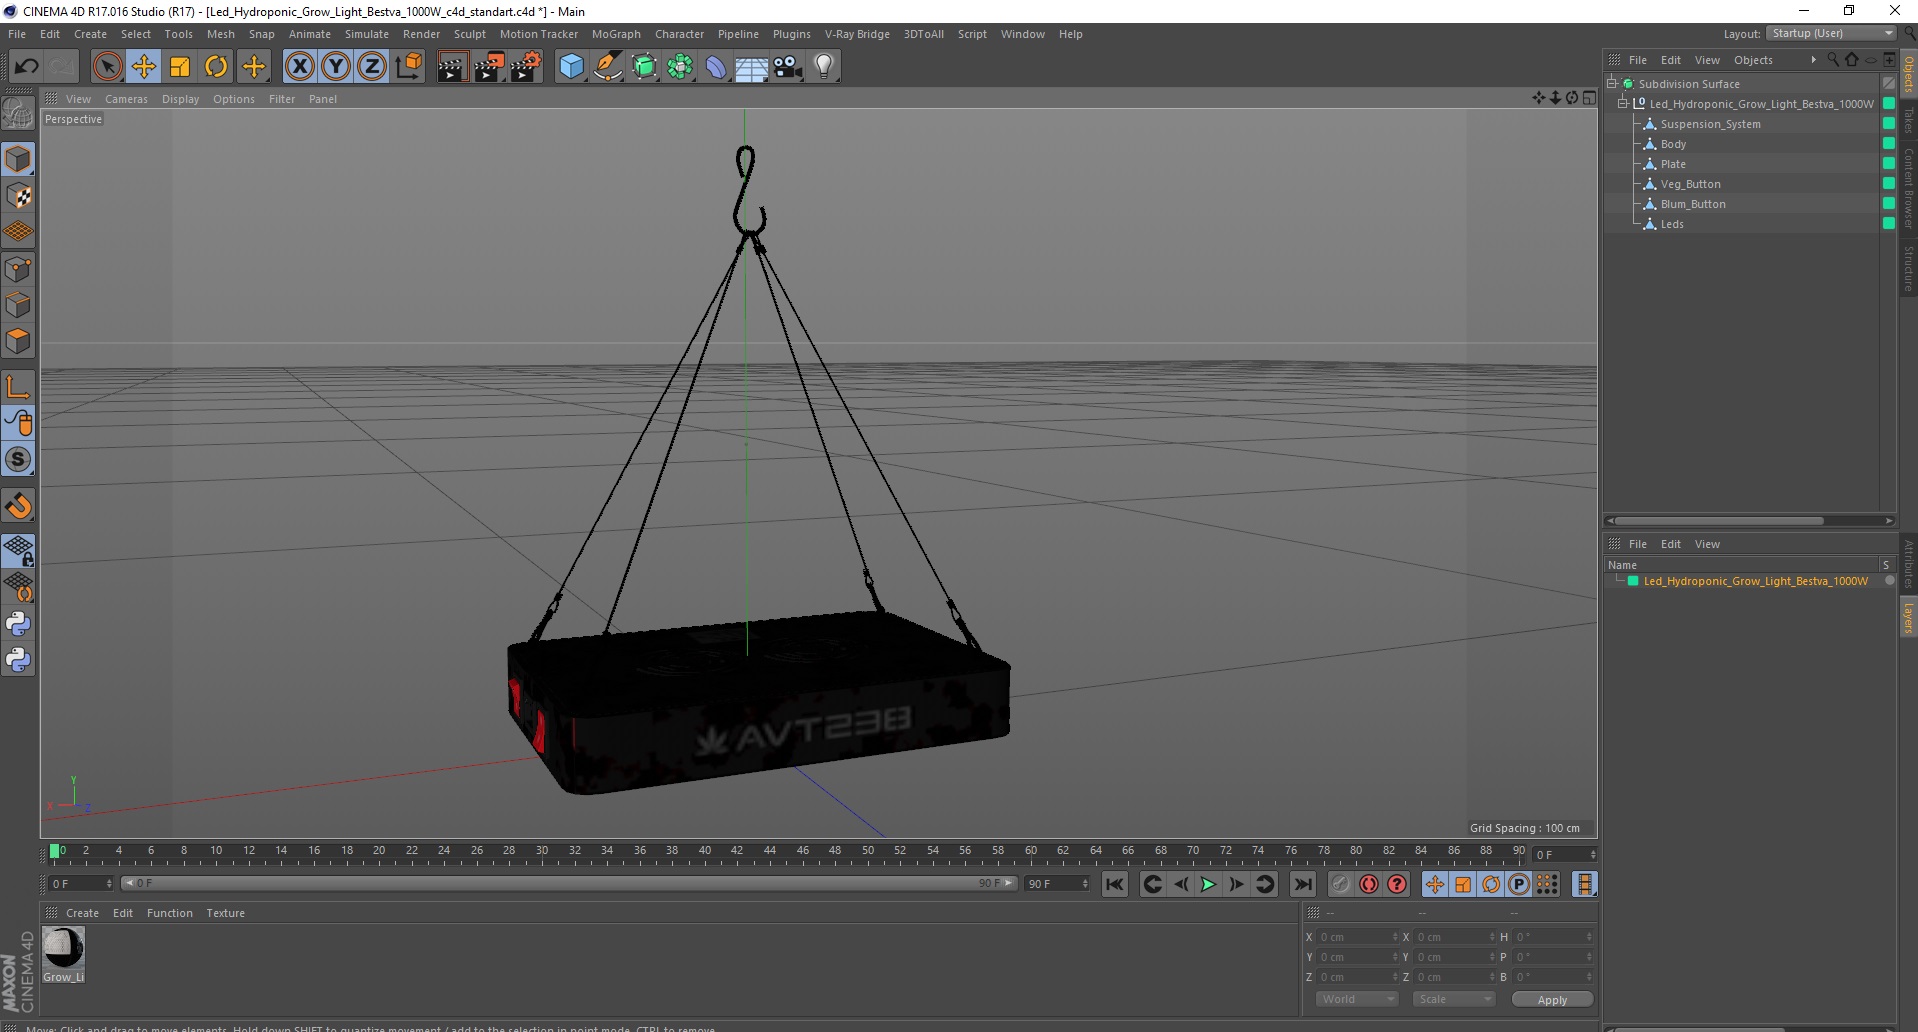Select Led_Hydroponic layer in Layers manager

coord(1755,581)
